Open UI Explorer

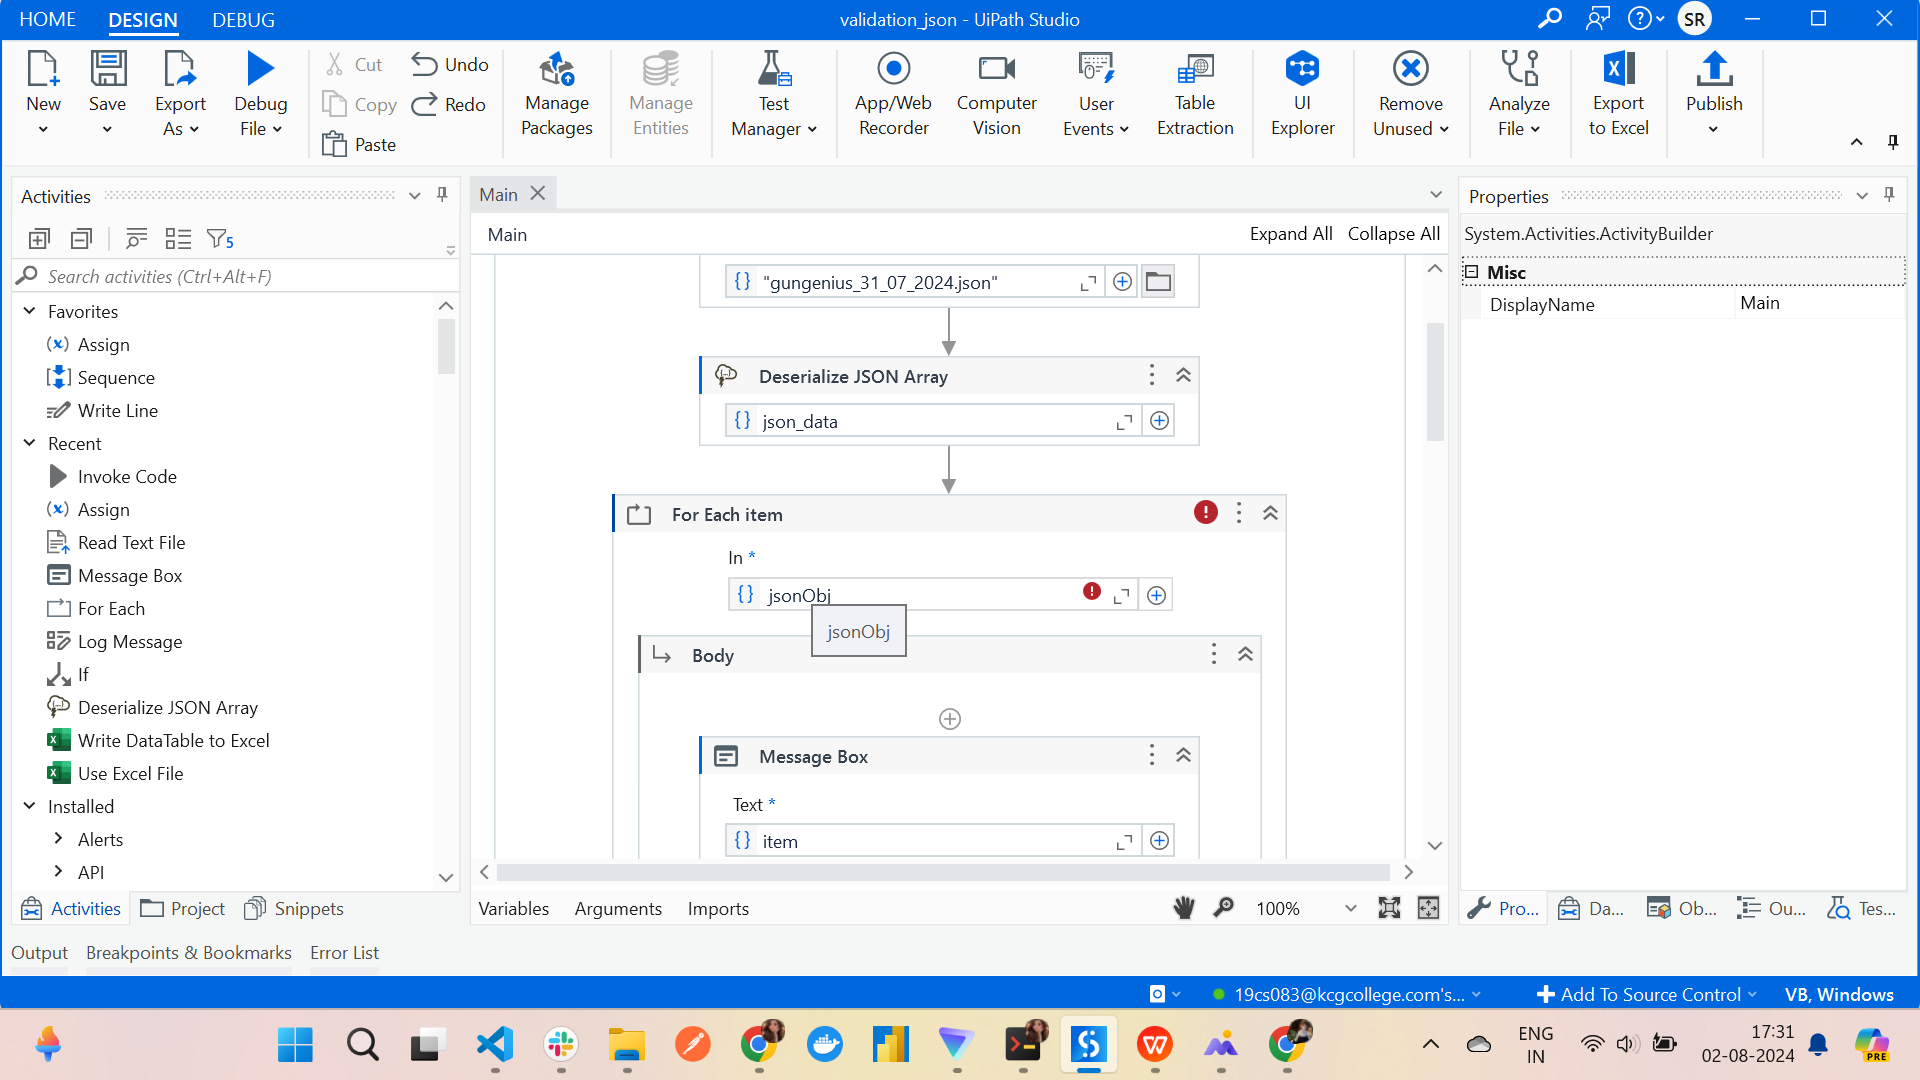coord(1302,95)
